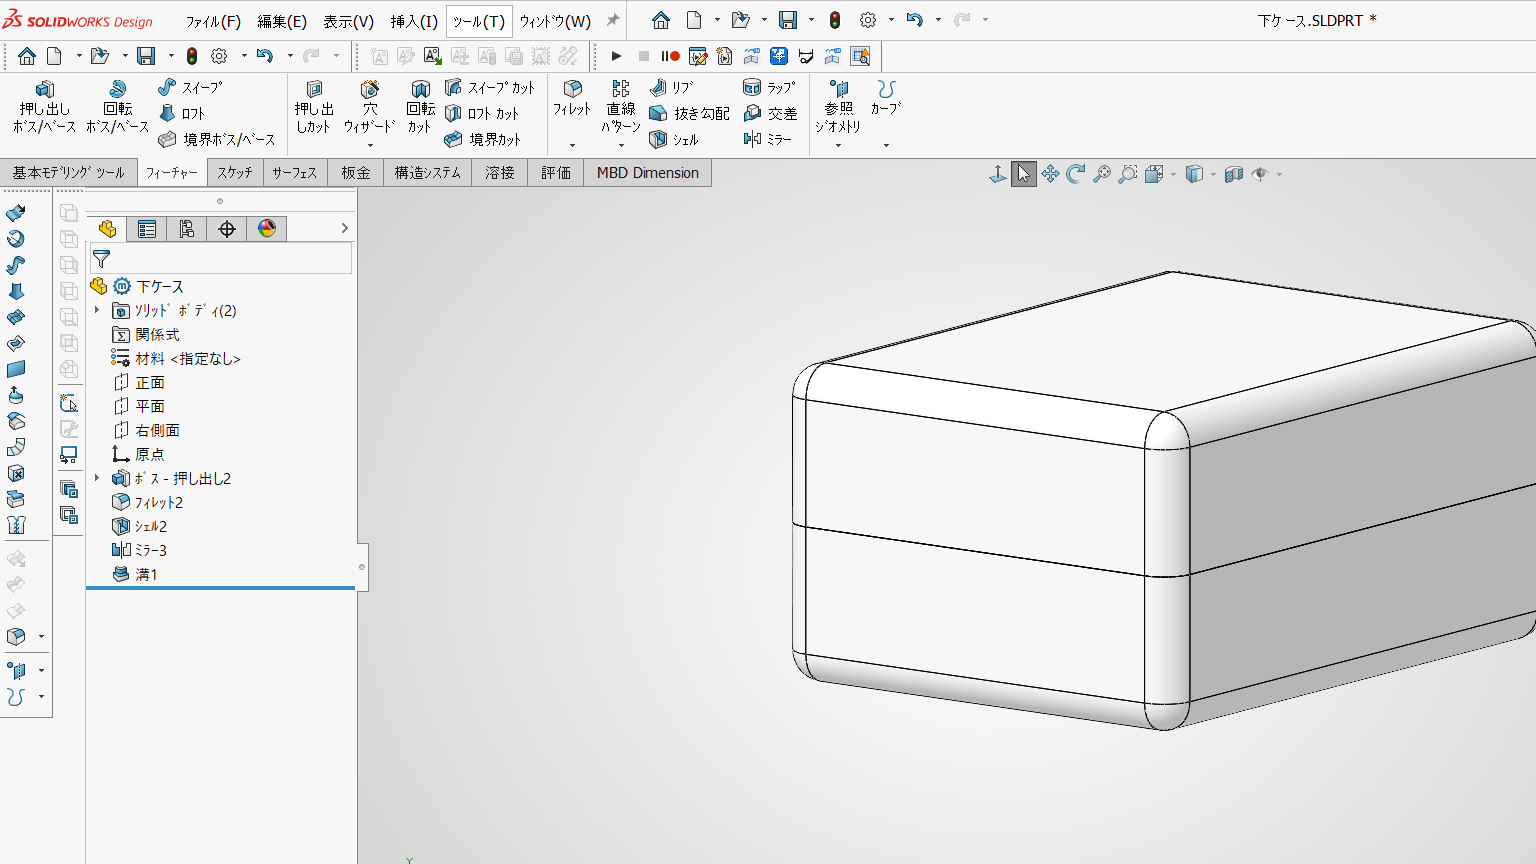This screenshot has width=1536, height=864.
Task: Open the 穴ウィザード hole wizard
Action: tap(370, 107)
